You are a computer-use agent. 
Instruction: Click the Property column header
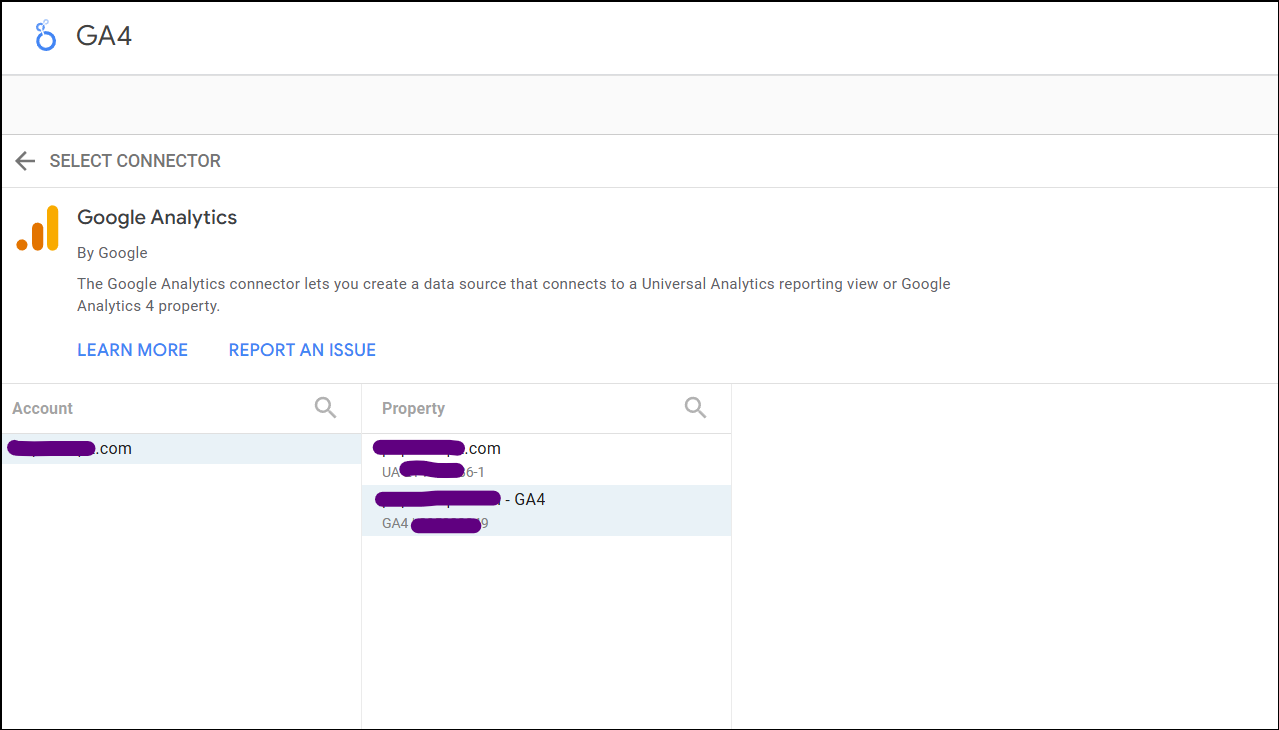click(x=413, y=408)
